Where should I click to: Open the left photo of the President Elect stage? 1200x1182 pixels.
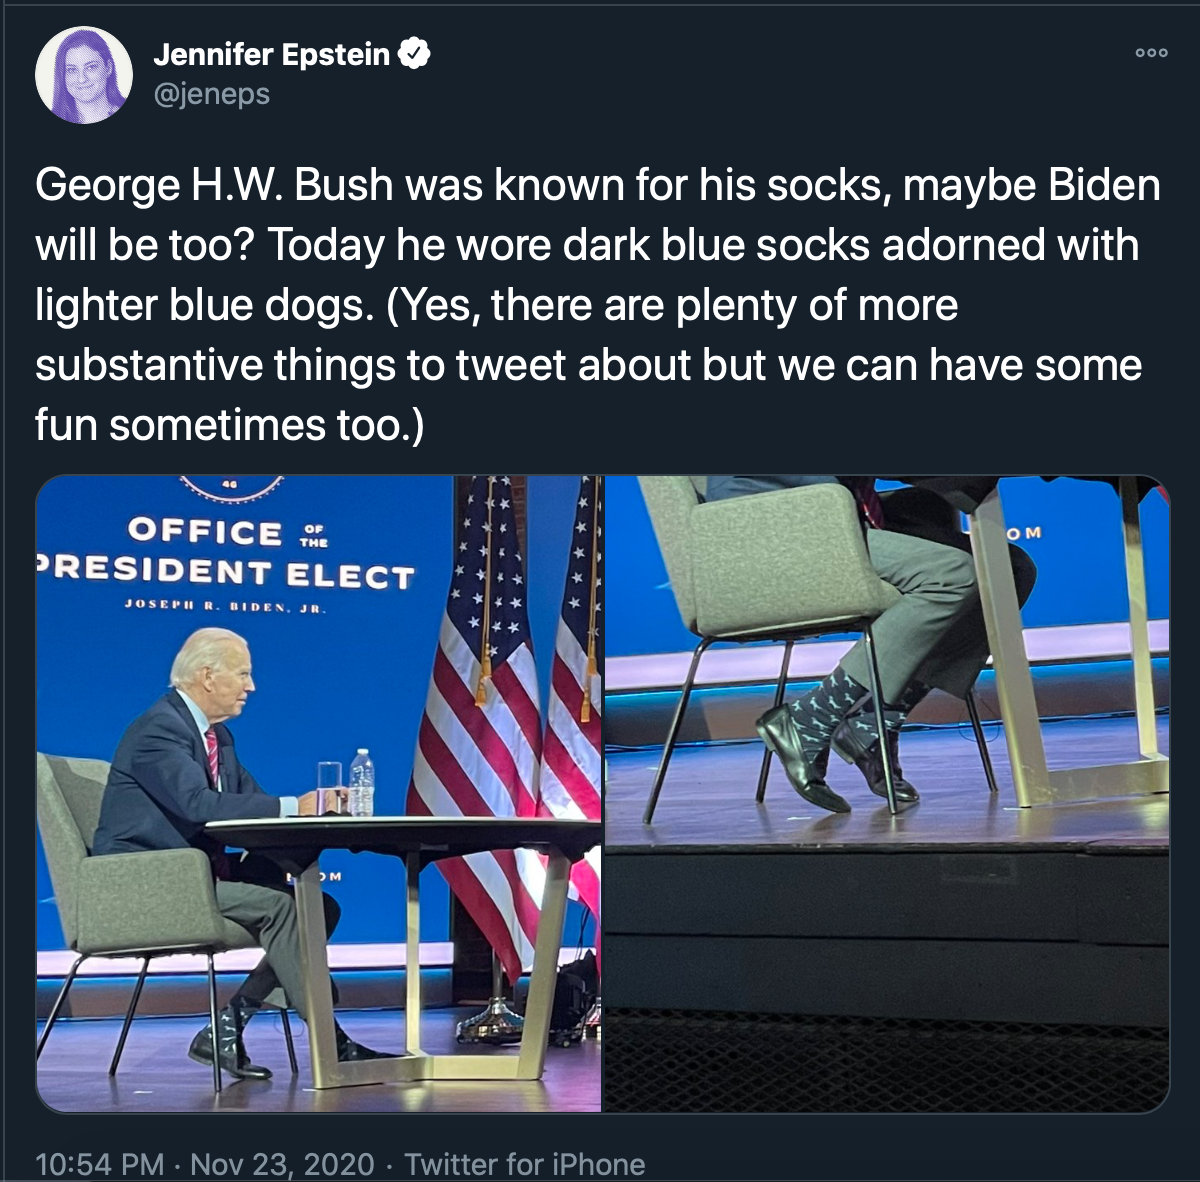[319, 793]
